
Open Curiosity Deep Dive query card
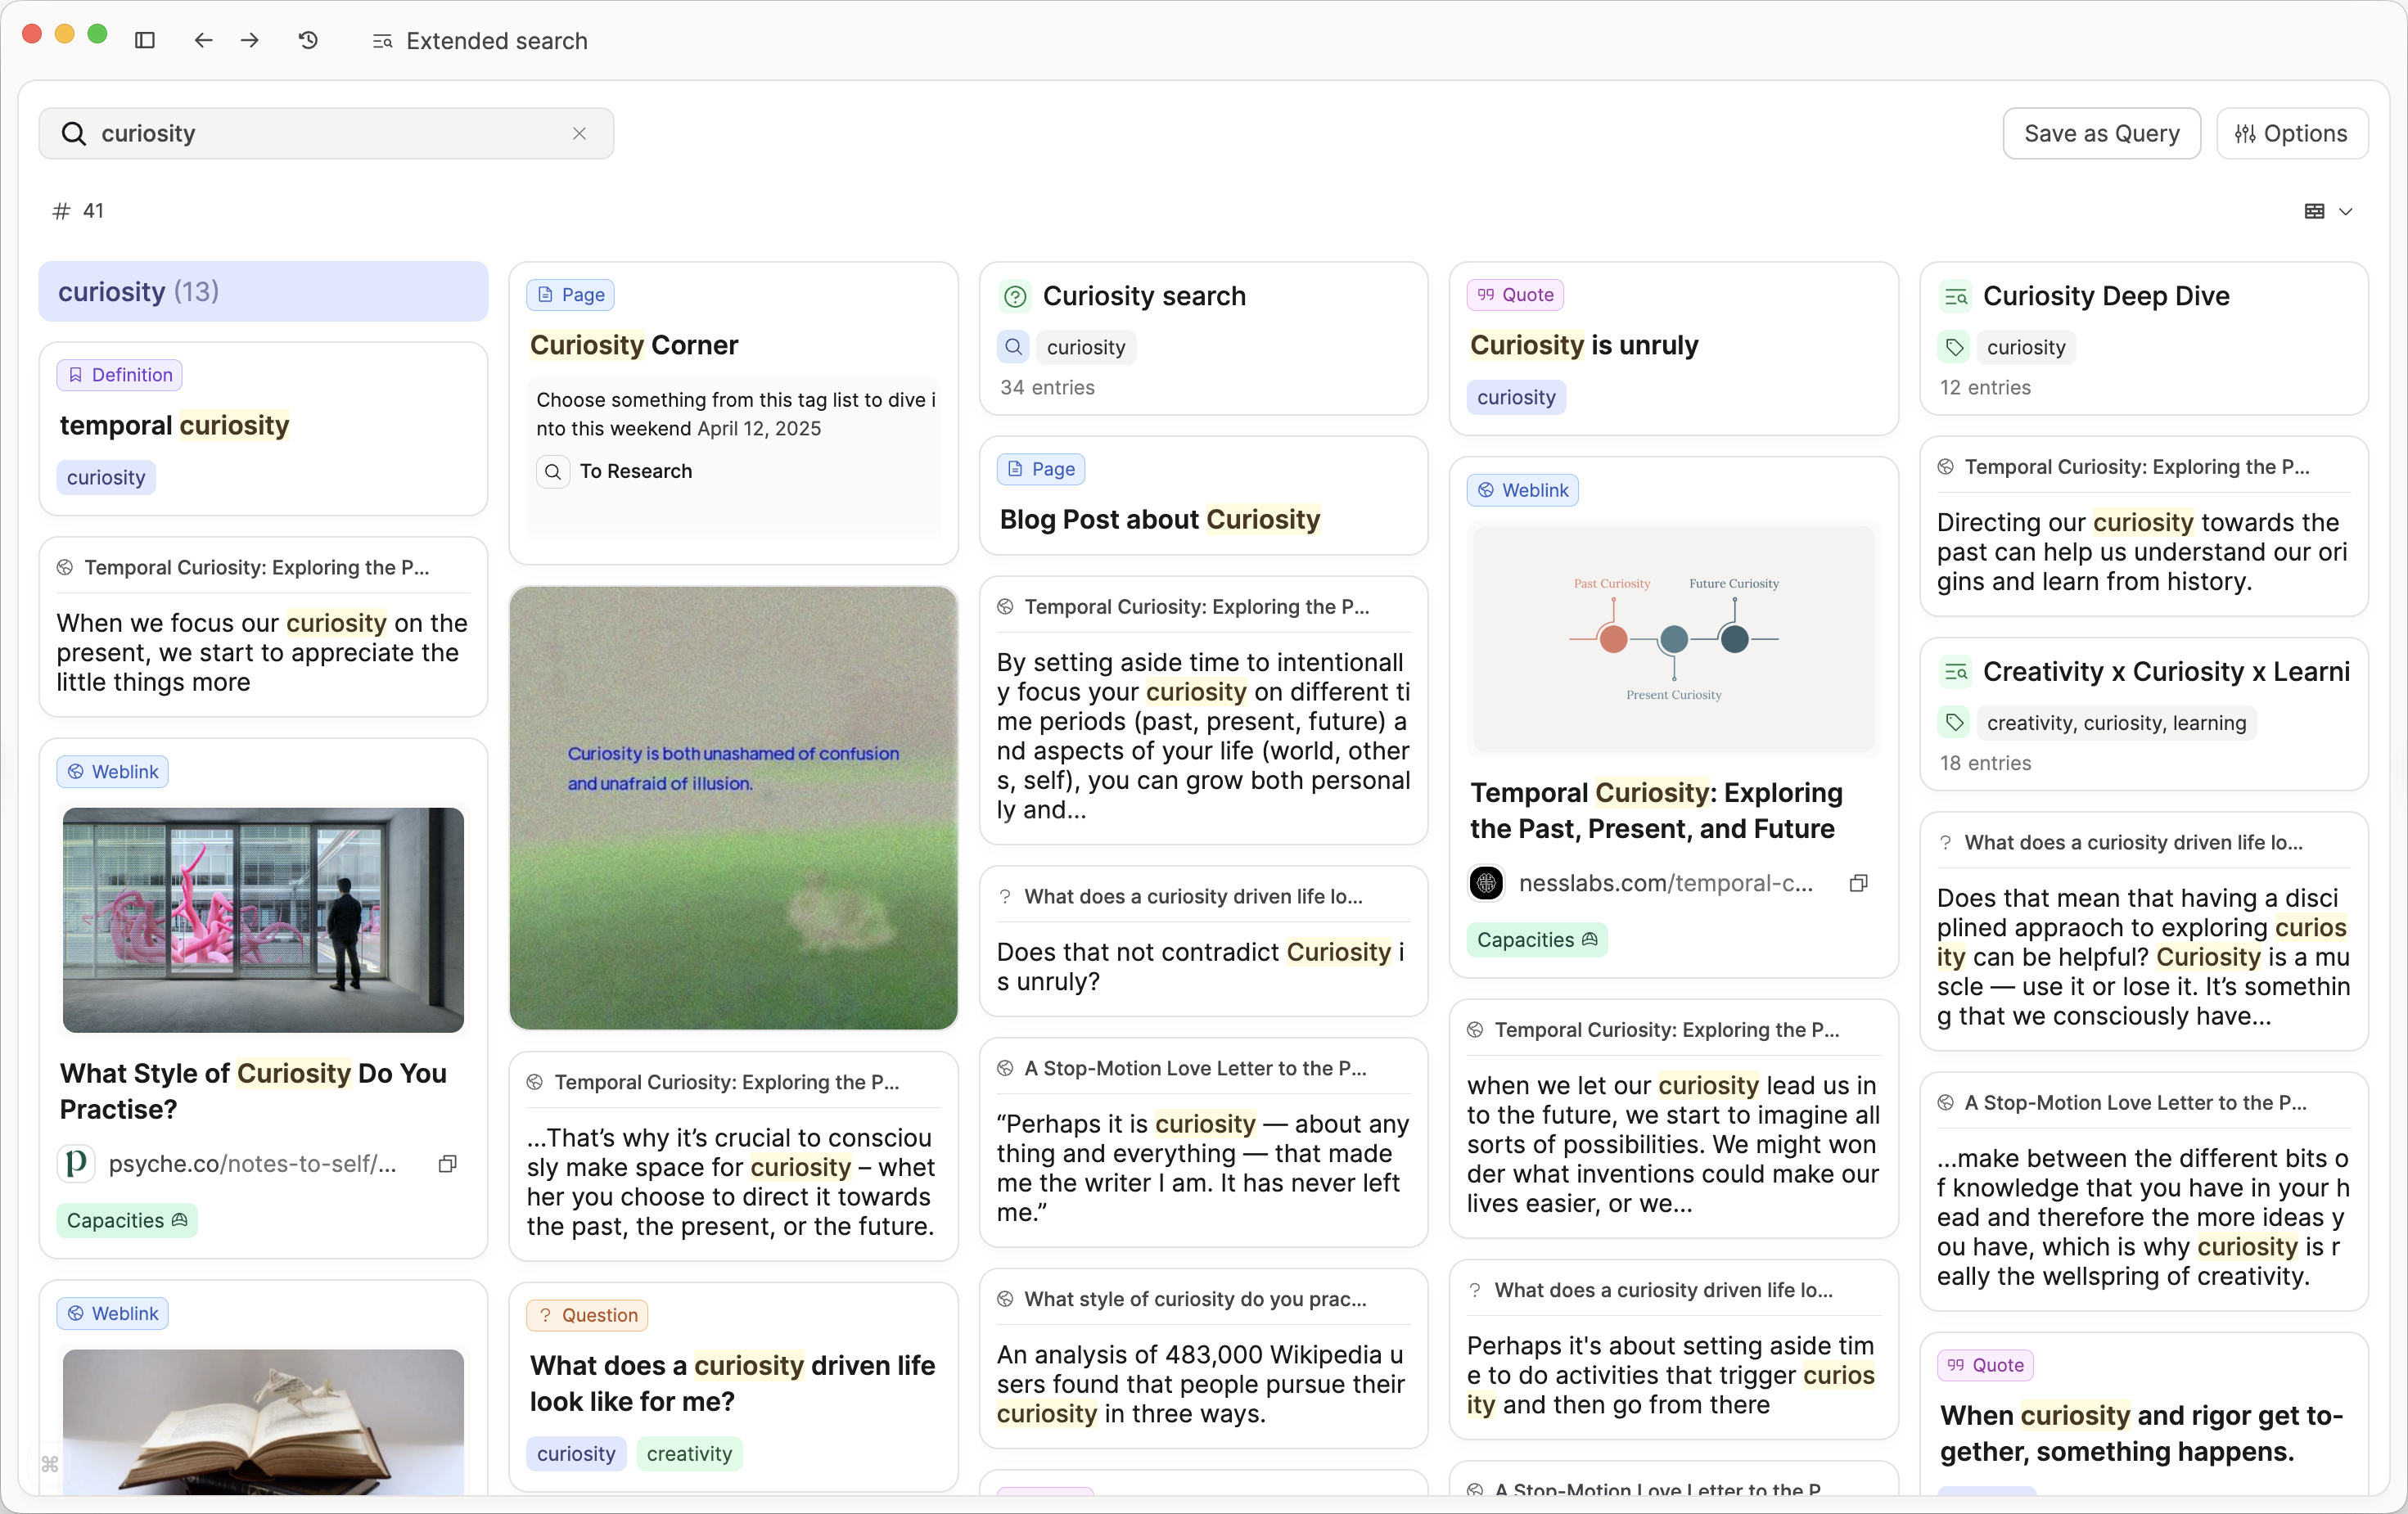pyautogui.click(x=2105, y=296)
